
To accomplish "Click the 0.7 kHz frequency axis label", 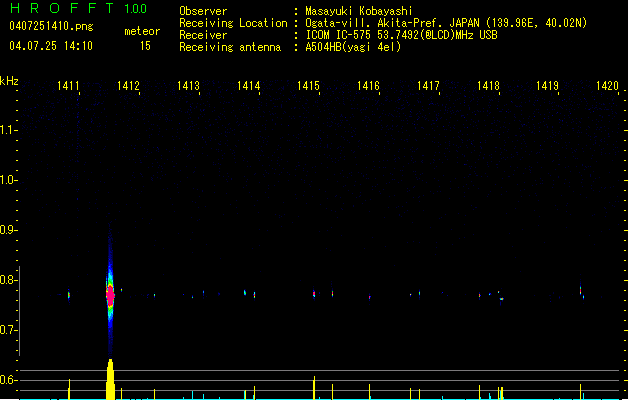I will (8, 330).
